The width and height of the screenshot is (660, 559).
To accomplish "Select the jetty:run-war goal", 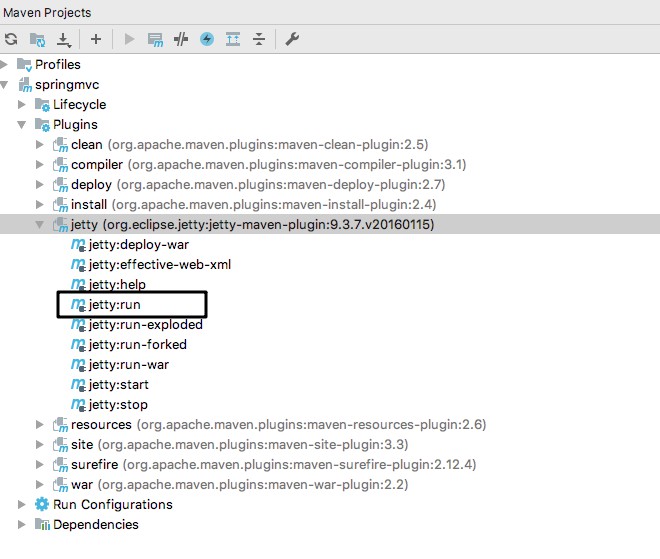I will [x=129, y=365].
